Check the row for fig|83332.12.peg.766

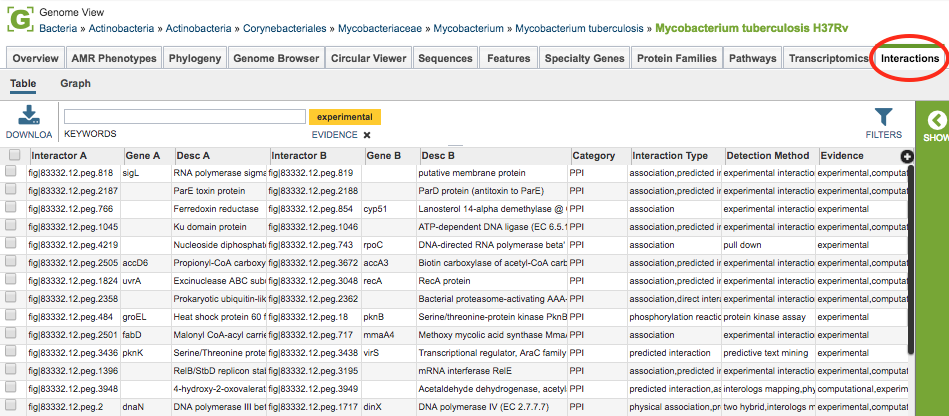[x=11, y=208]
